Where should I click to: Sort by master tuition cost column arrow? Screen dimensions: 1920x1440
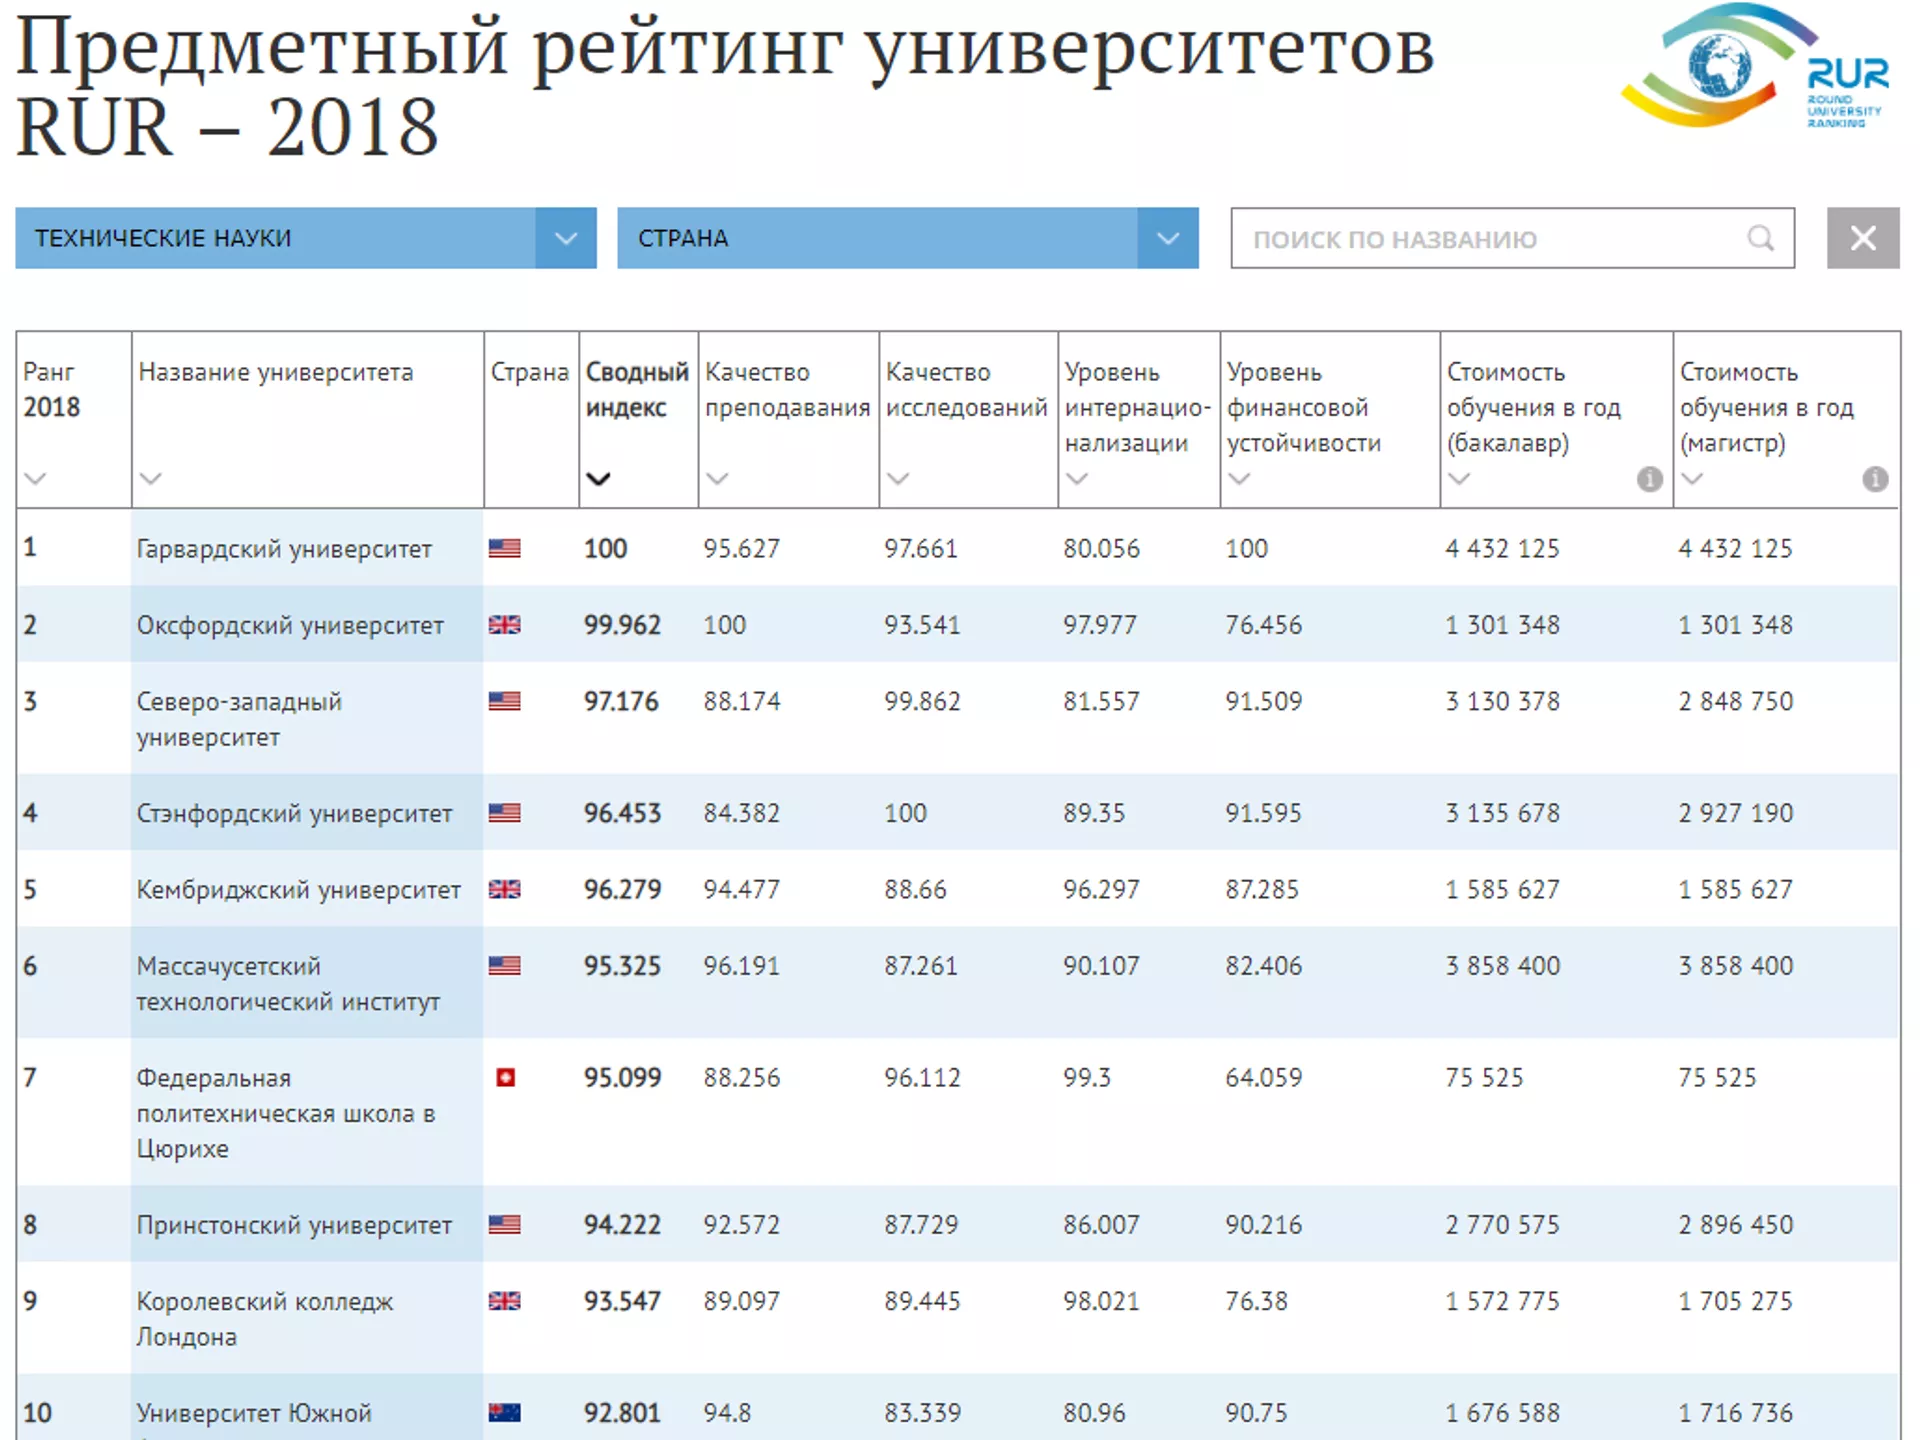[x=1692, y=478]
